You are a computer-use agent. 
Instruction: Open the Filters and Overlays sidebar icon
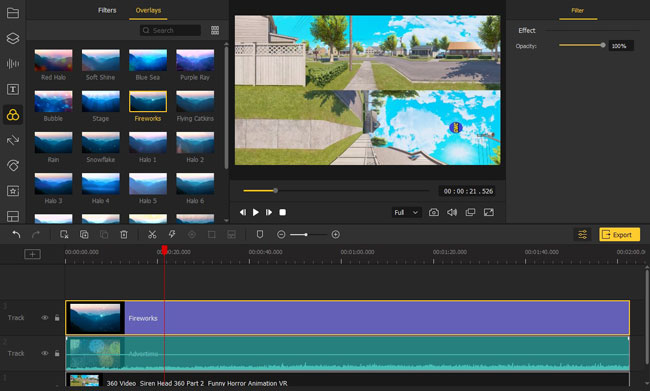tap(13, 115)
